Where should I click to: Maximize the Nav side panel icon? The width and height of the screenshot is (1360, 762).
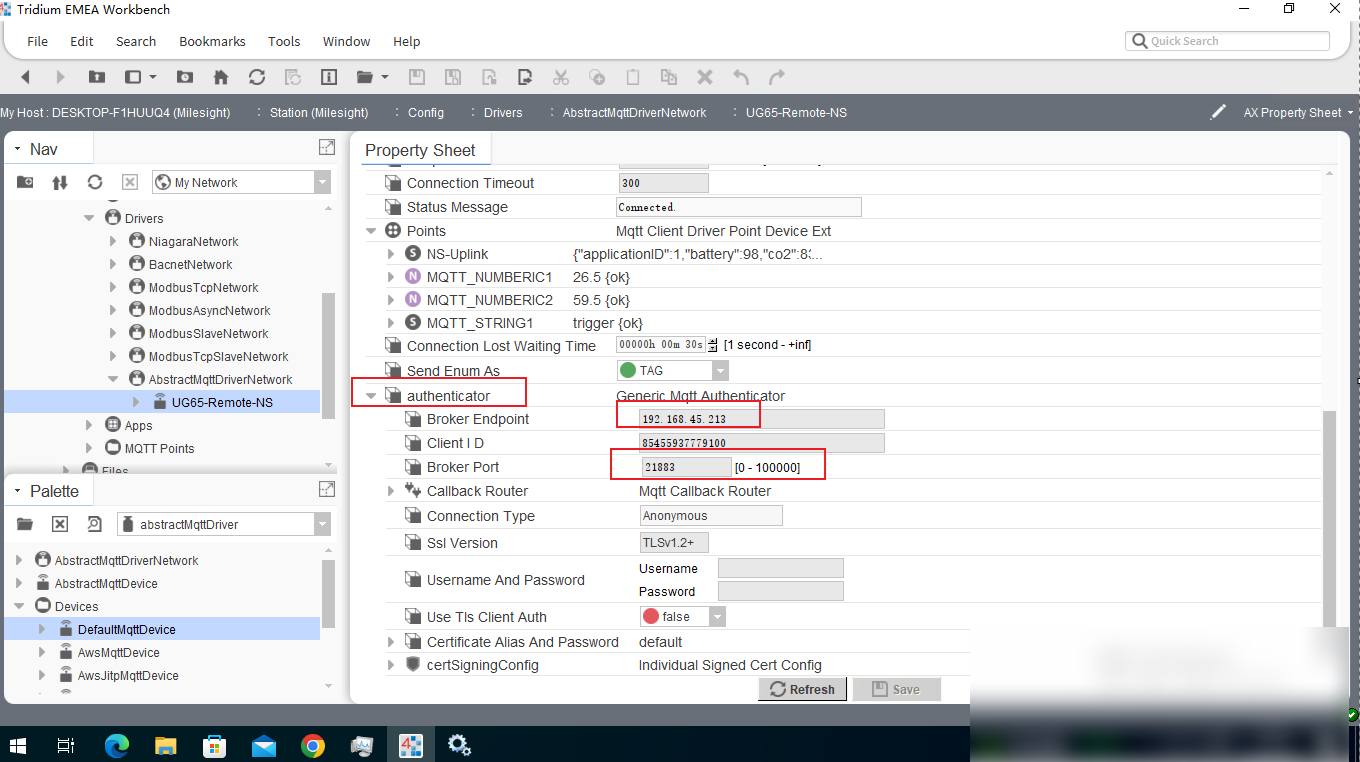point(327,148)
